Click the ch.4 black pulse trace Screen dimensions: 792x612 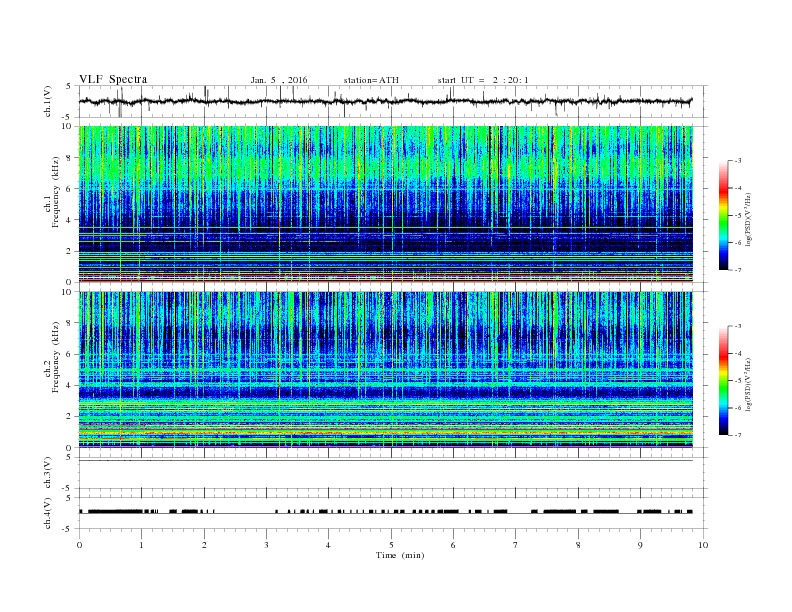click(x=385, y=512)
